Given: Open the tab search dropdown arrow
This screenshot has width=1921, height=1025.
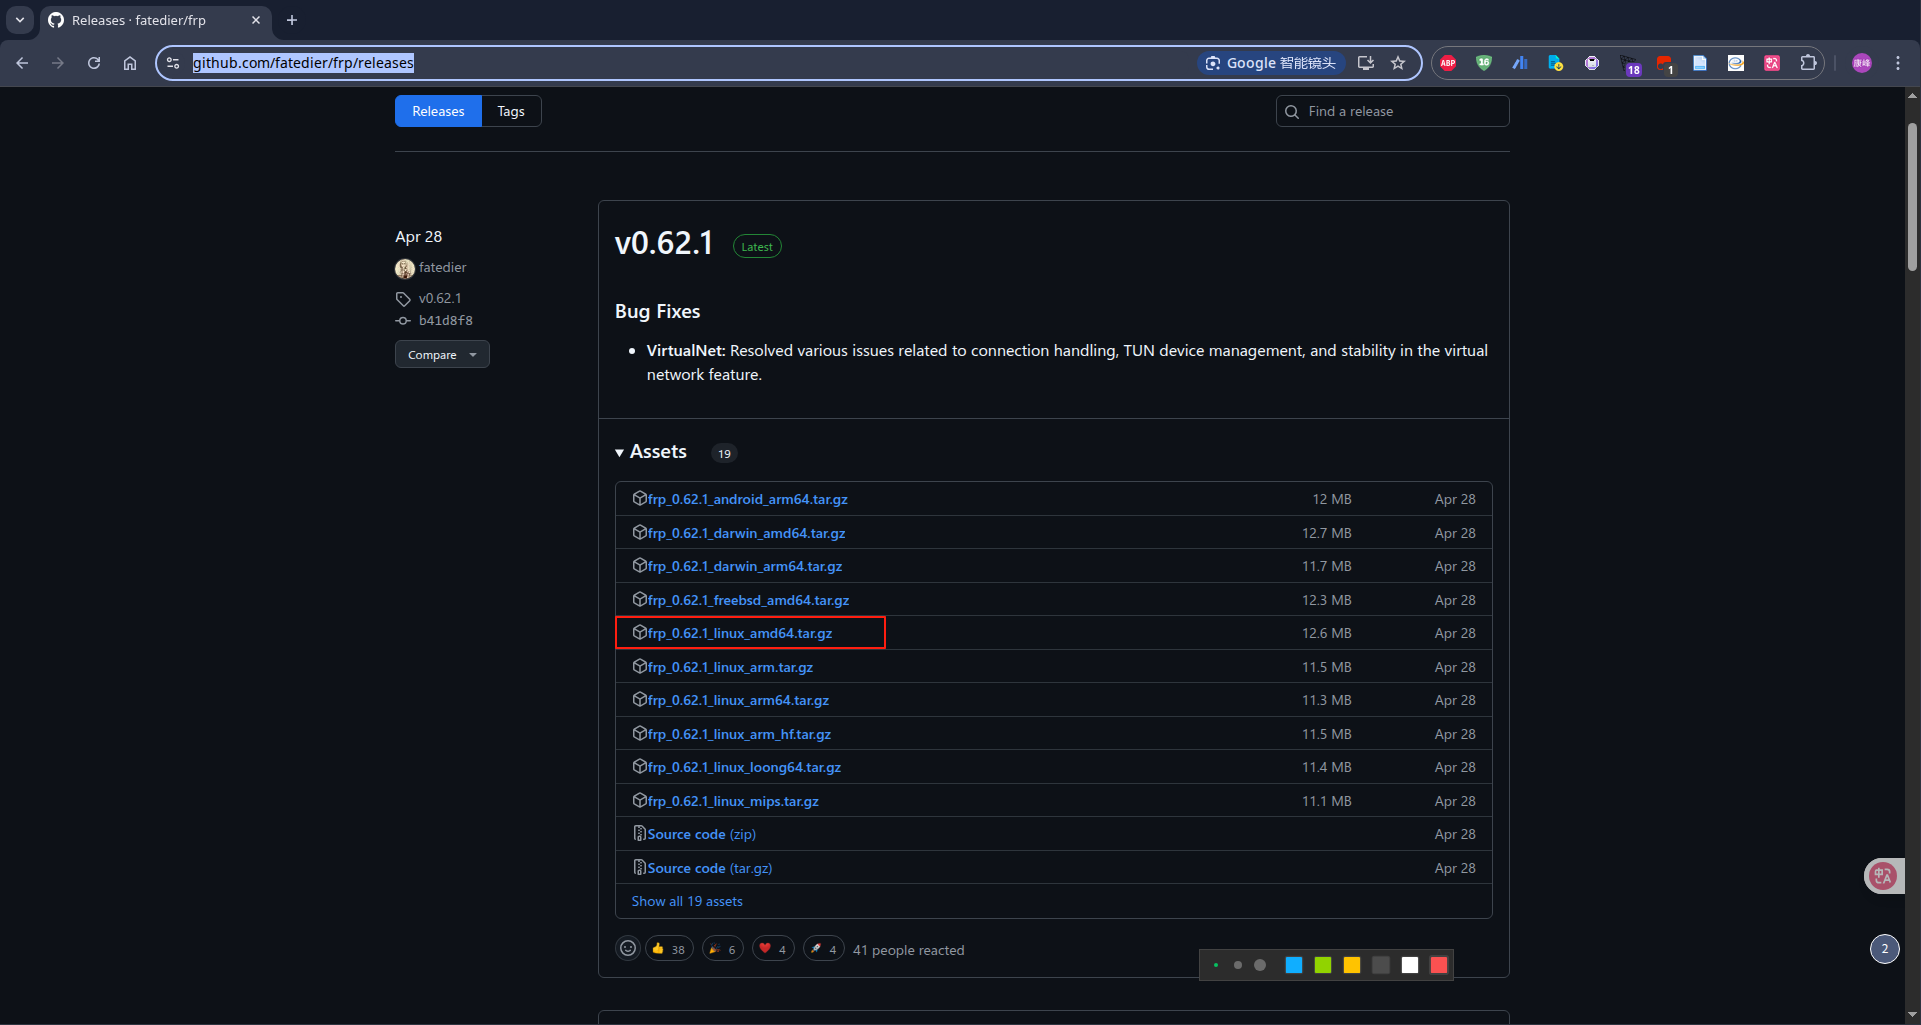Looking at the screenshot, I should pos(19,20).
